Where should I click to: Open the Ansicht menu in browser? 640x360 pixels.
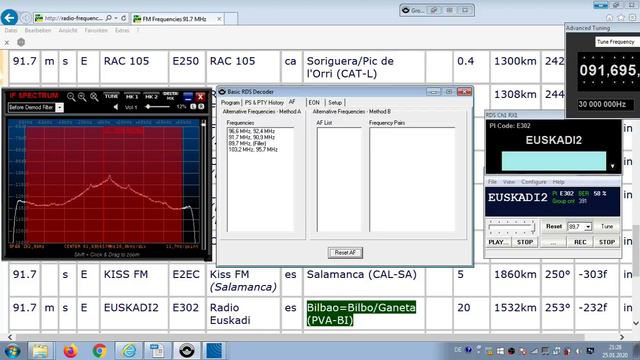pyautogui.click(x=68, y=30)
